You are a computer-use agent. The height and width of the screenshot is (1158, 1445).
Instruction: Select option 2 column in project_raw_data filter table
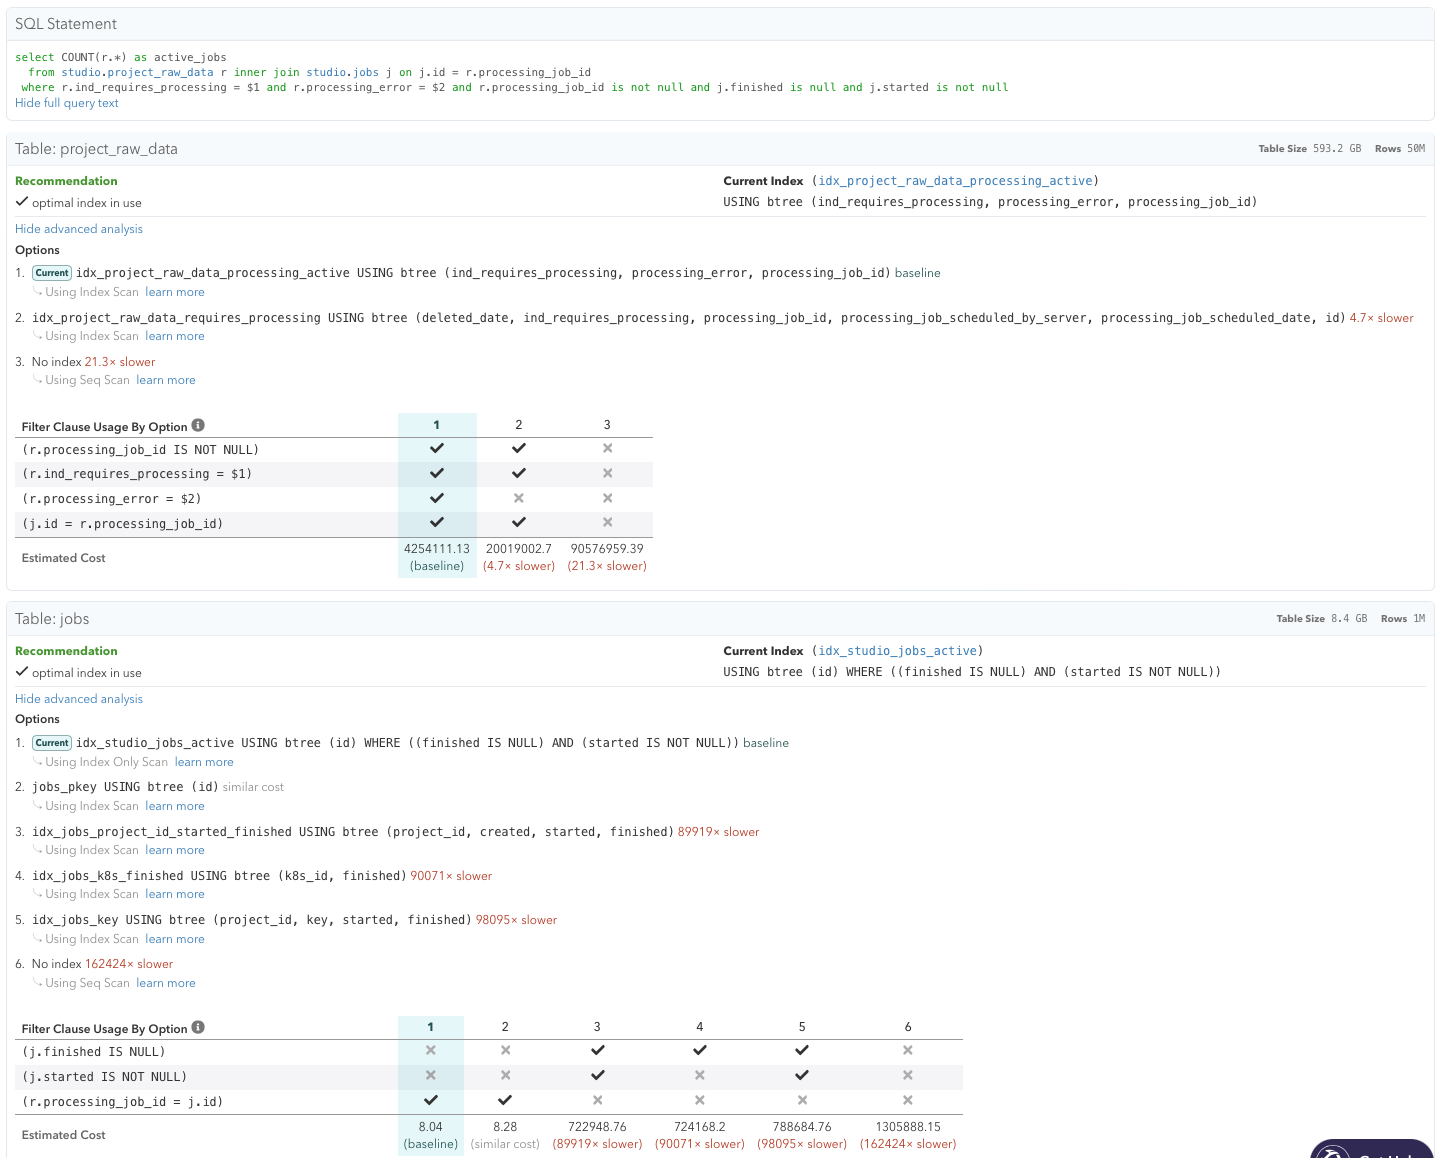pyautogui.click(x=518, y=425)
